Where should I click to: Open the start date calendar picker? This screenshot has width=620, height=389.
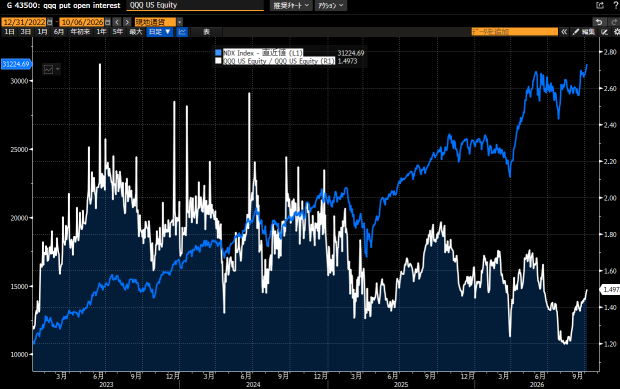click(x=50, y=22)
